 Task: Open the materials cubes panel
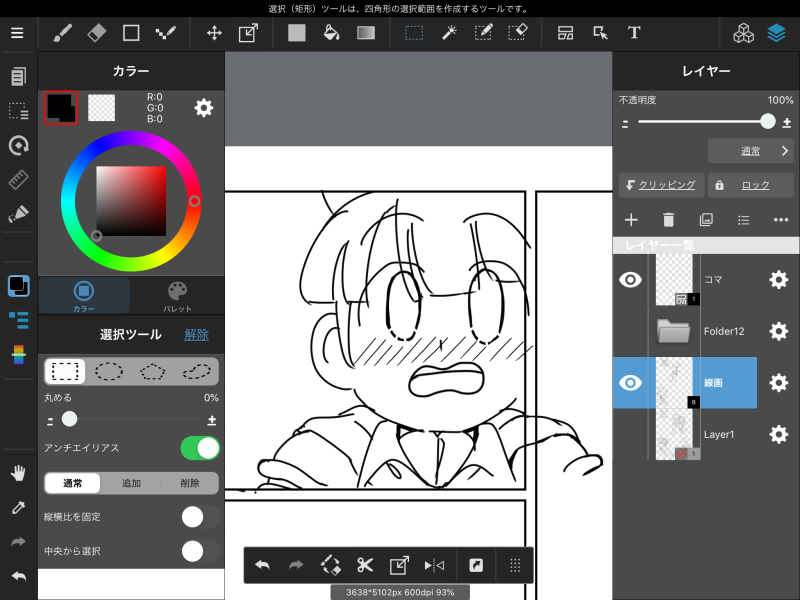[743, 33]
